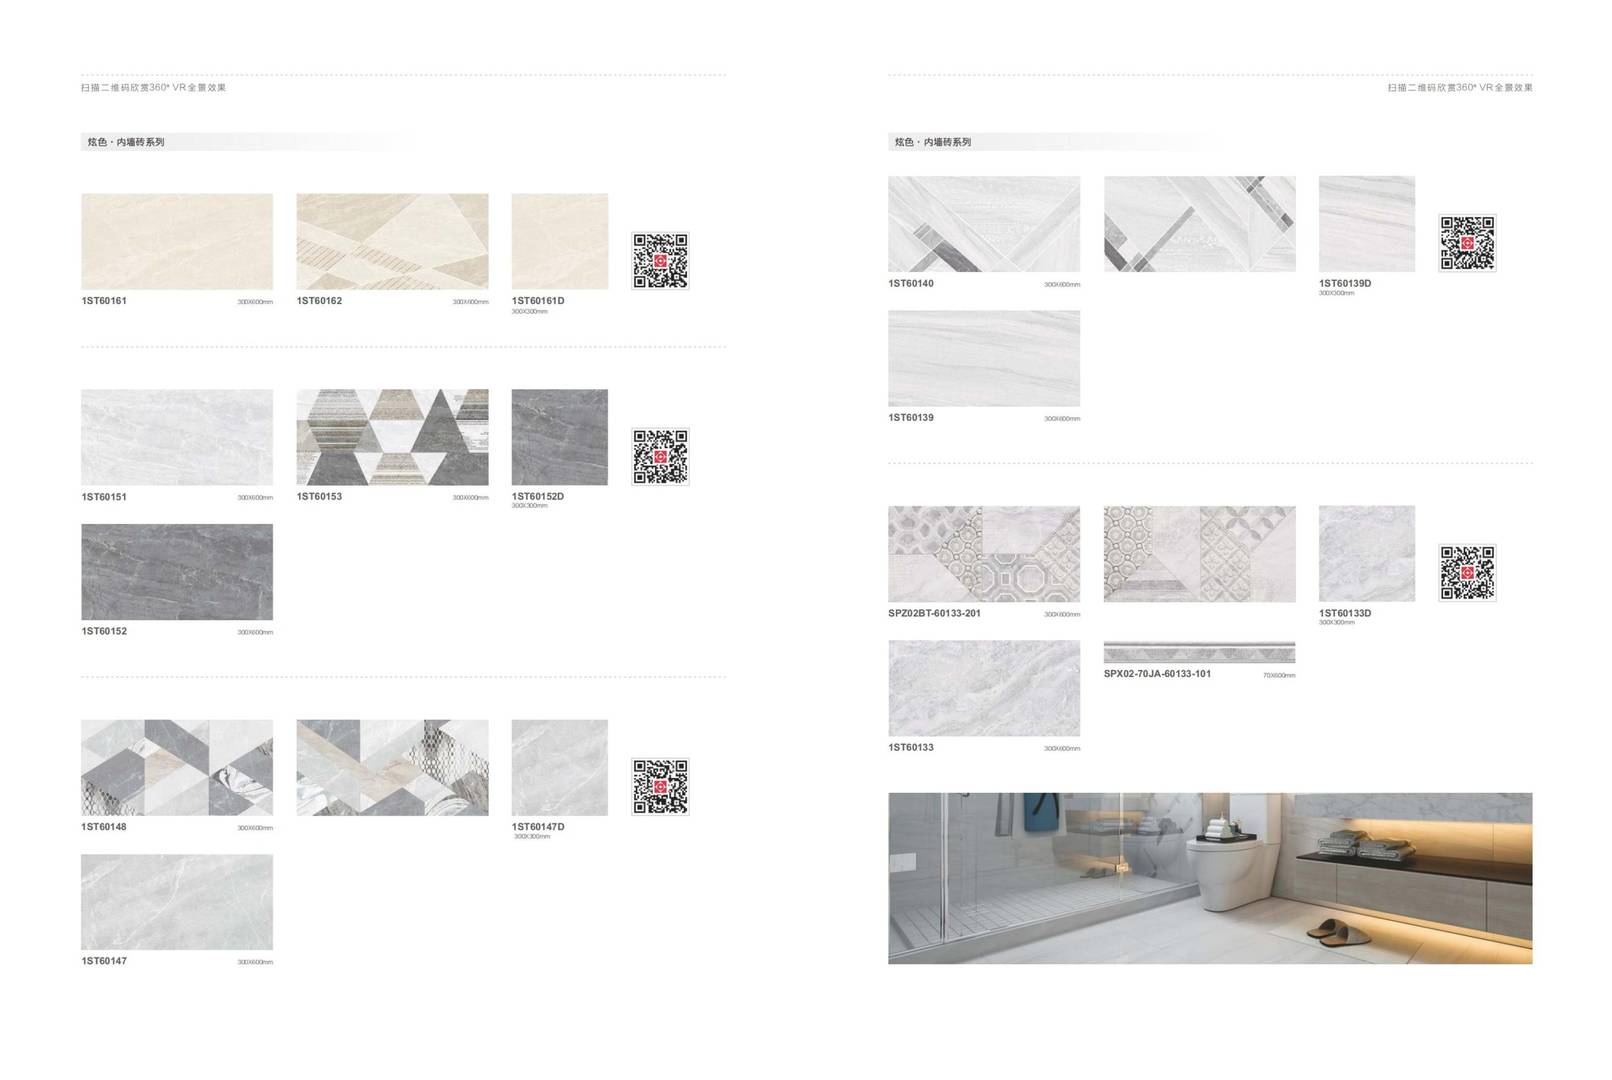Screen dimensions: 1612x1080
Task: Select the triangle-patterned 1ST60153 tile image
Action: click(392, 437)
